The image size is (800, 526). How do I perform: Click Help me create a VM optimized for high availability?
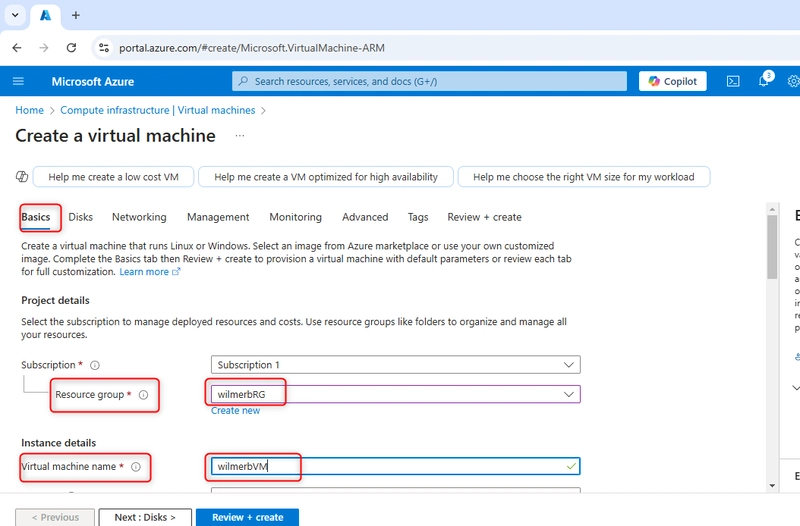[x=326, y=177]
